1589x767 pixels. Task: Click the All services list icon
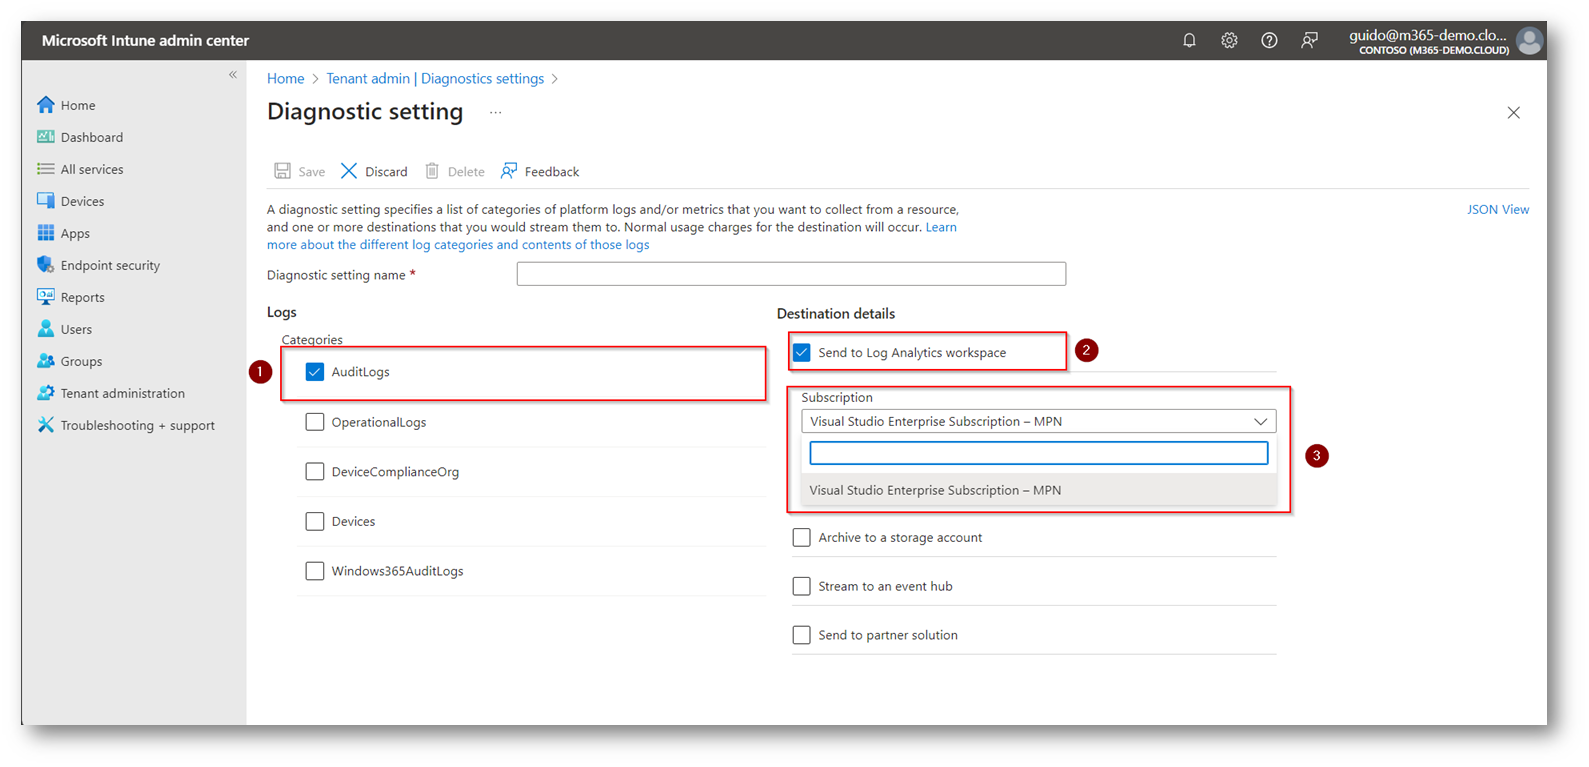pos(46,169)
